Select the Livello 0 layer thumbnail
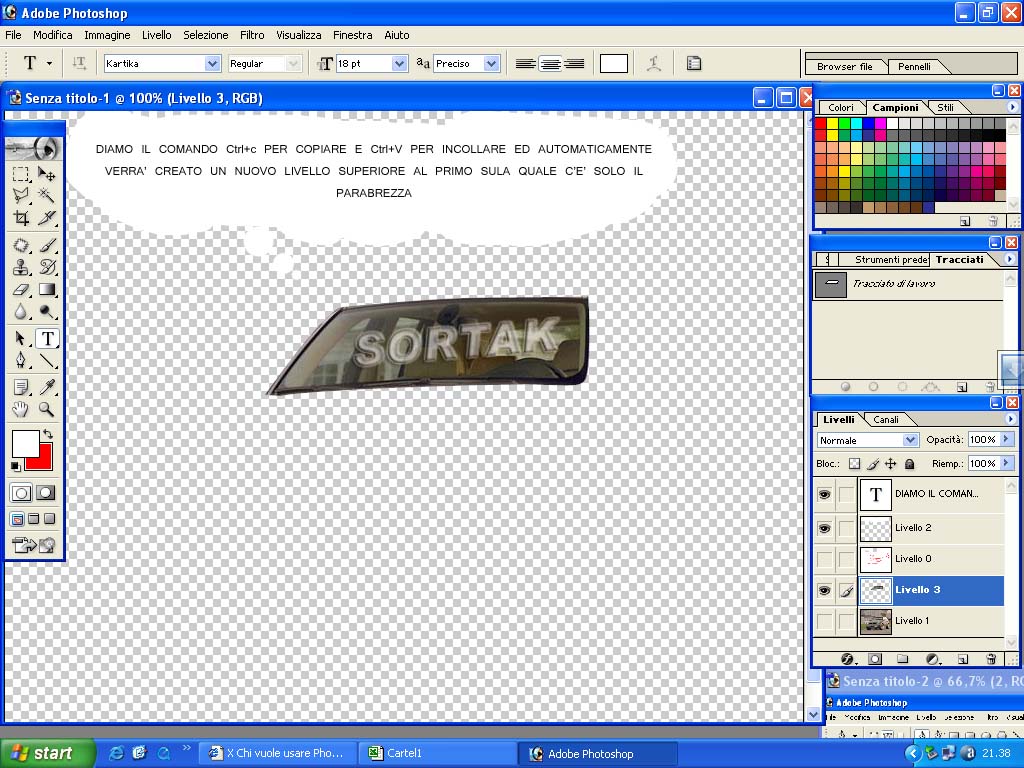The image size is (1024, 768). [x=875, y=559]
